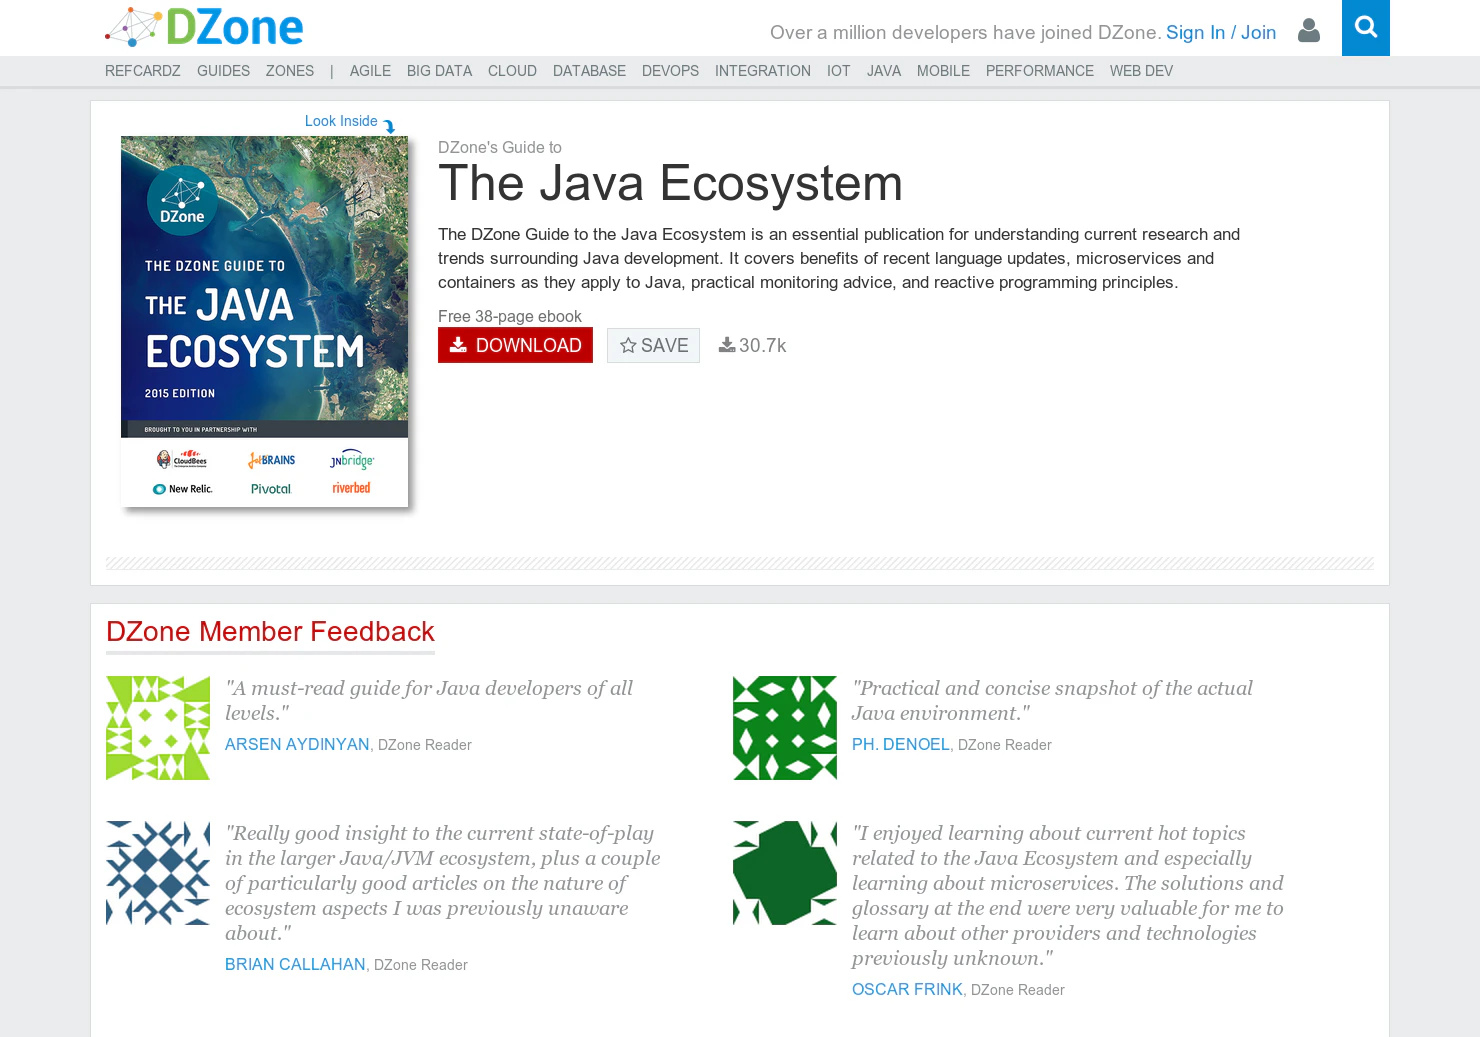Click 'Free 38-page ebook' text
This screenshot has height=1037, width=1480.
pos(509,316)
